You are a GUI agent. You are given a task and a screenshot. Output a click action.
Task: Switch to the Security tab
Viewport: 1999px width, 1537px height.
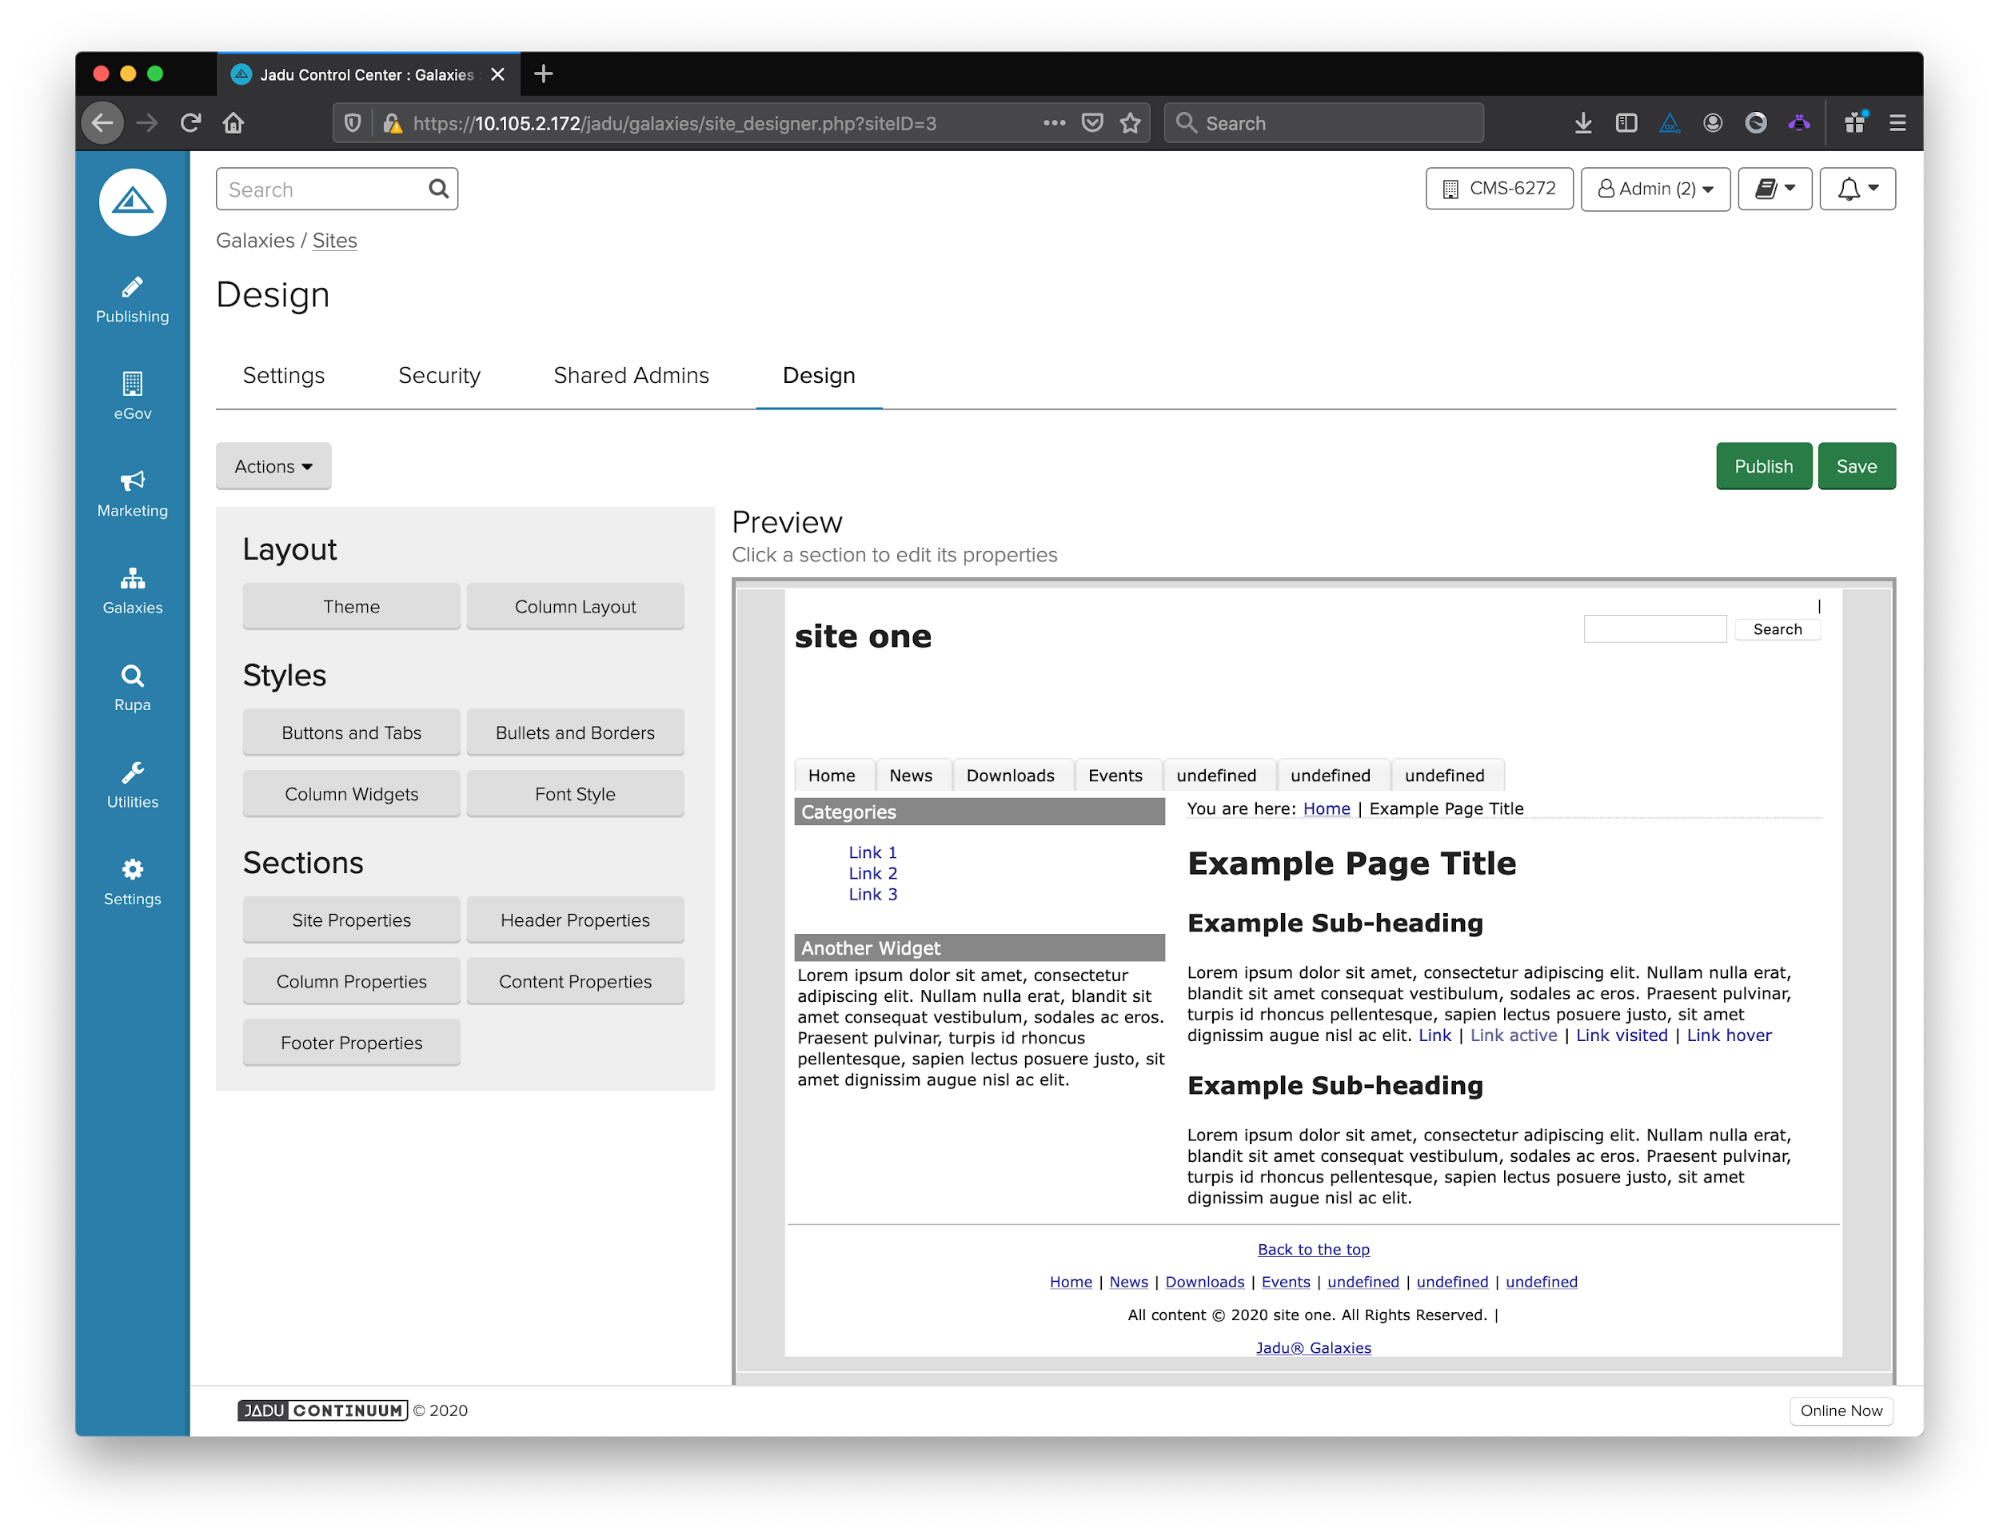point(439,376)
